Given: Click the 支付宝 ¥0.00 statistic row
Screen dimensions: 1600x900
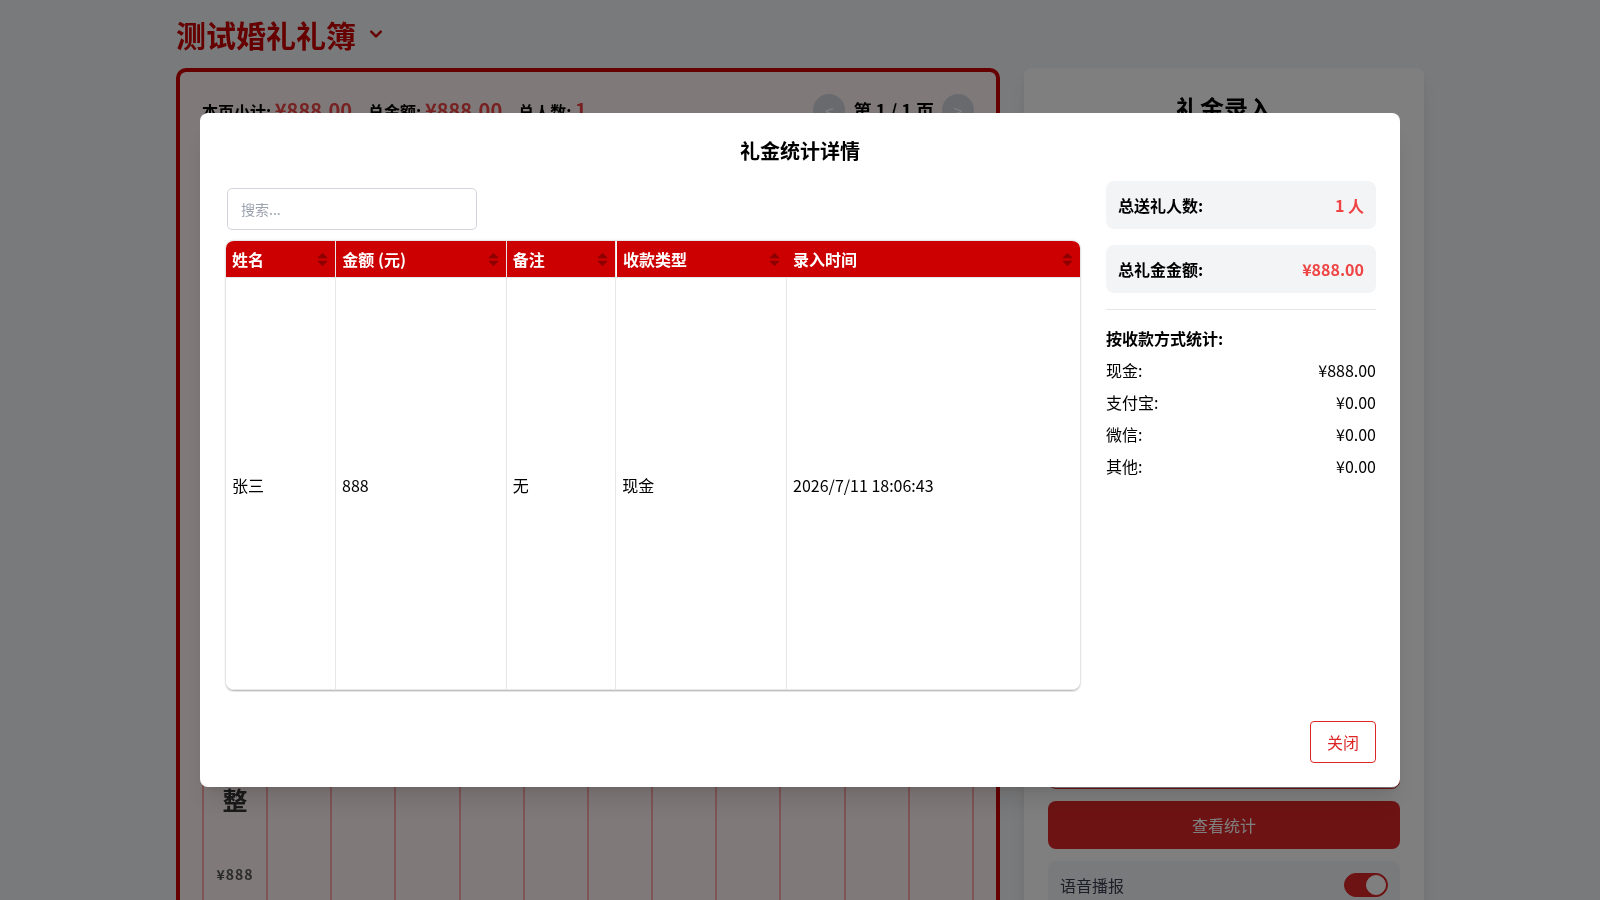Looking at the screenshot, I should pos(1241,403).
